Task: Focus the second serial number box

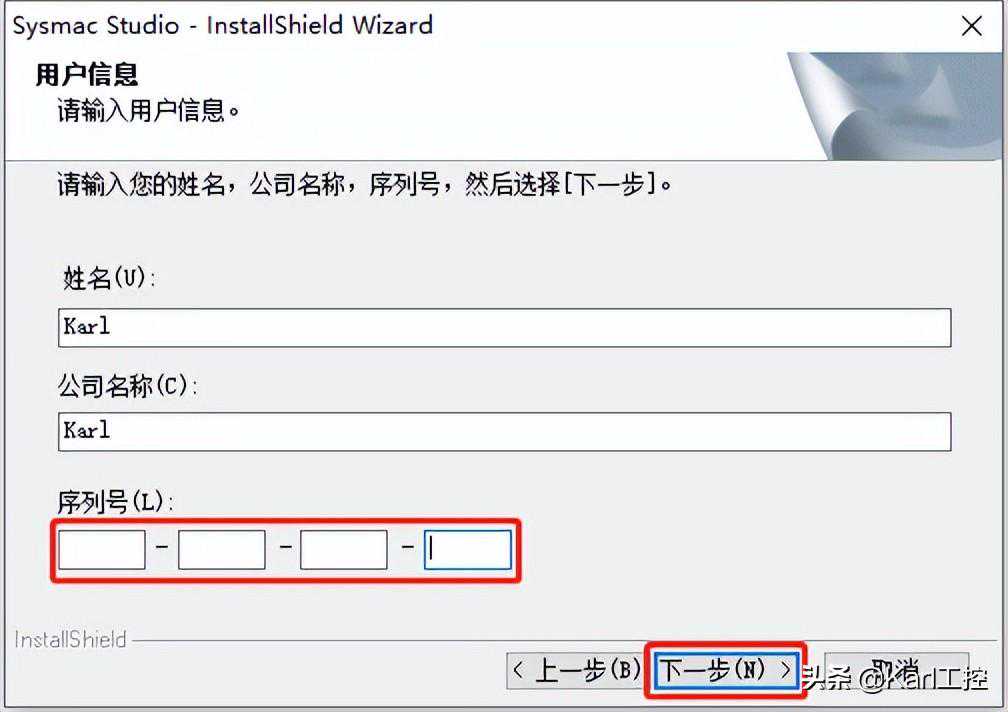Action: coord(222,549)
